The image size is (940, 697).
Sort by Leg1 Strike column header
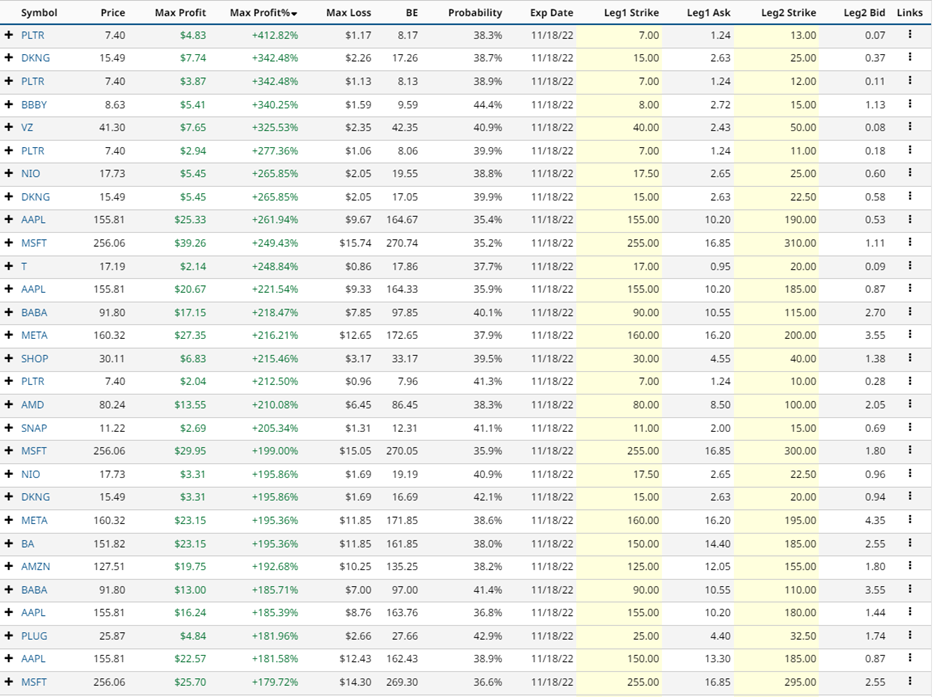coord(631,13)
